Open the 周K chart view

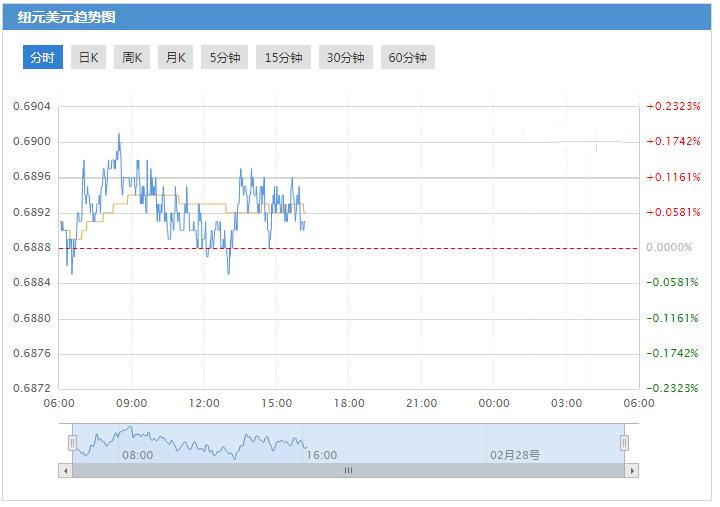pos(132,57)
